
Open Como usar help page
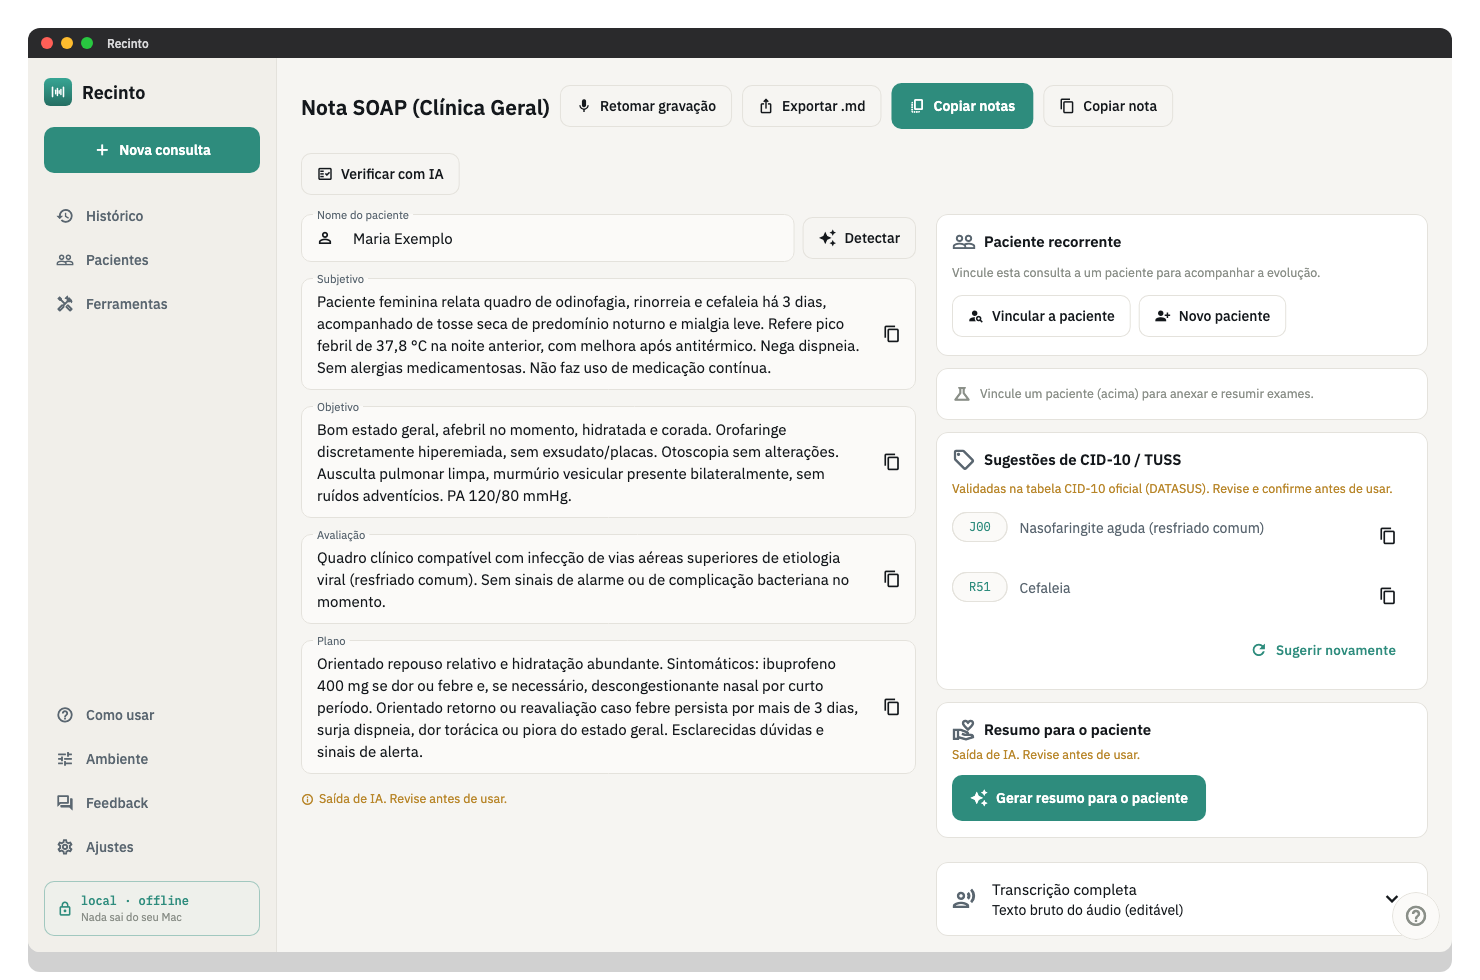point(152,715)
